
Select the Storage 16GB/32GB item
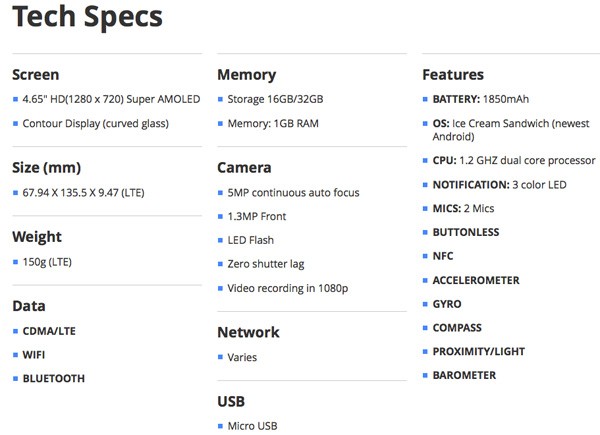click(x=275, y=99)
